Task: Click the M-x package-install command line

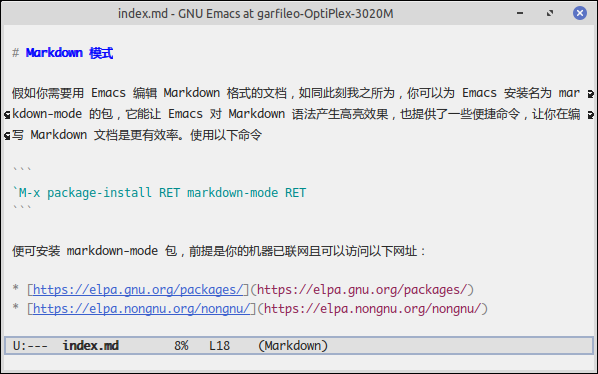Action: point(159,193)
